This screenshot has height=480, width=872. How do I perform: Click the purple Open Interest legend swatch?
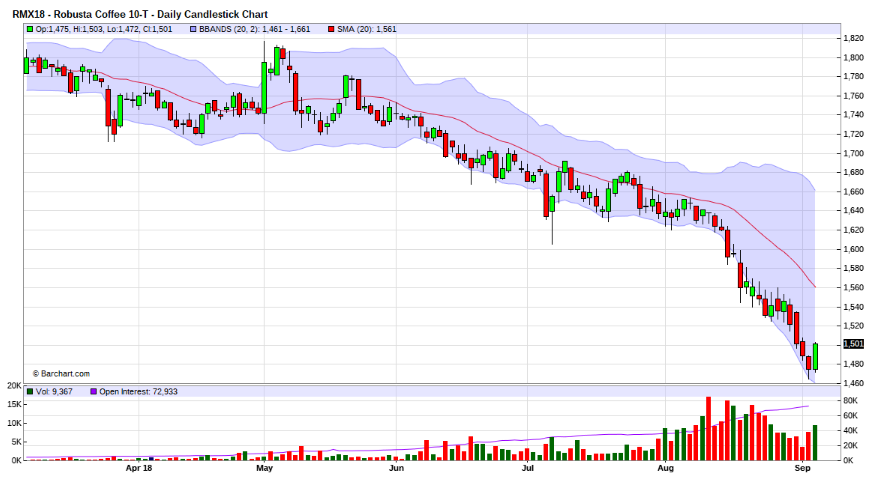coord(93,392)
